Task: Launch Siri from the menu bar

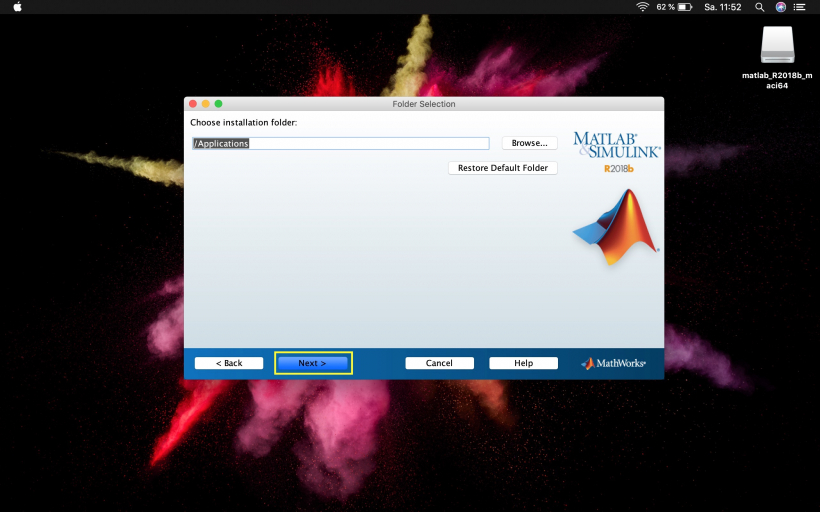Action: [780, 7]
